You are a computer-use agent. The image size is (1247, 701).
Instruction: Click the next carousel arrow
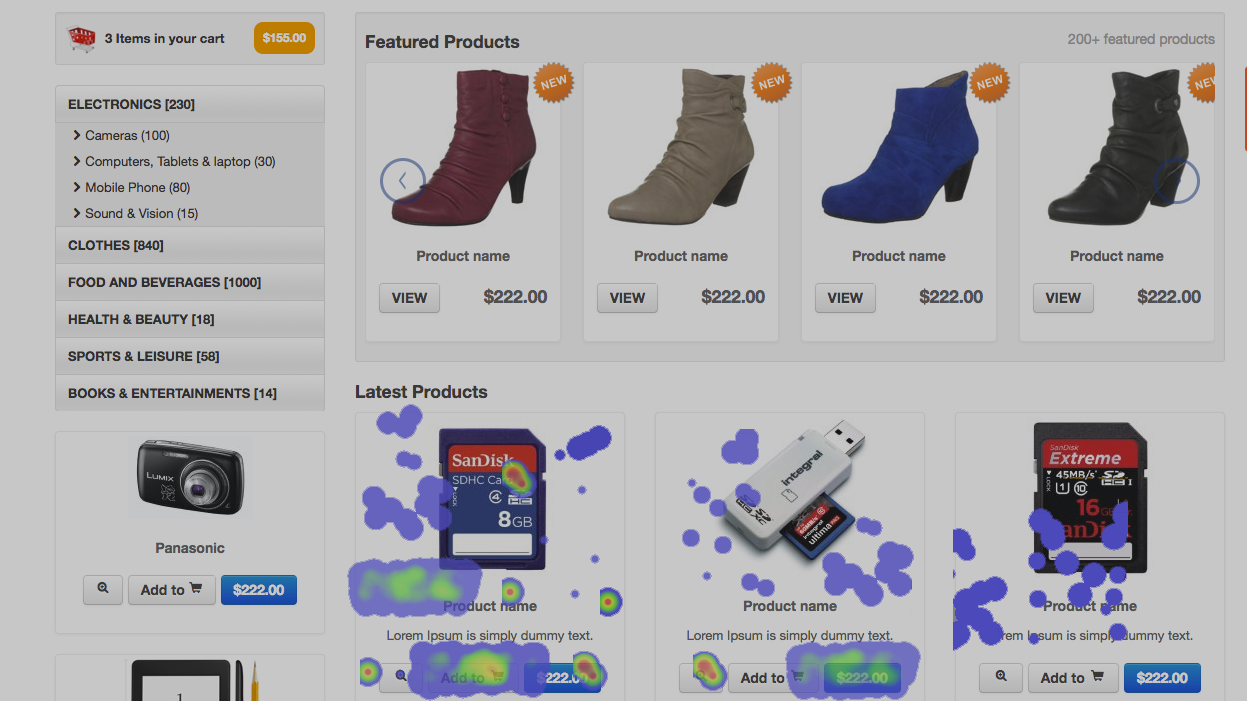tap(1176, 181)
